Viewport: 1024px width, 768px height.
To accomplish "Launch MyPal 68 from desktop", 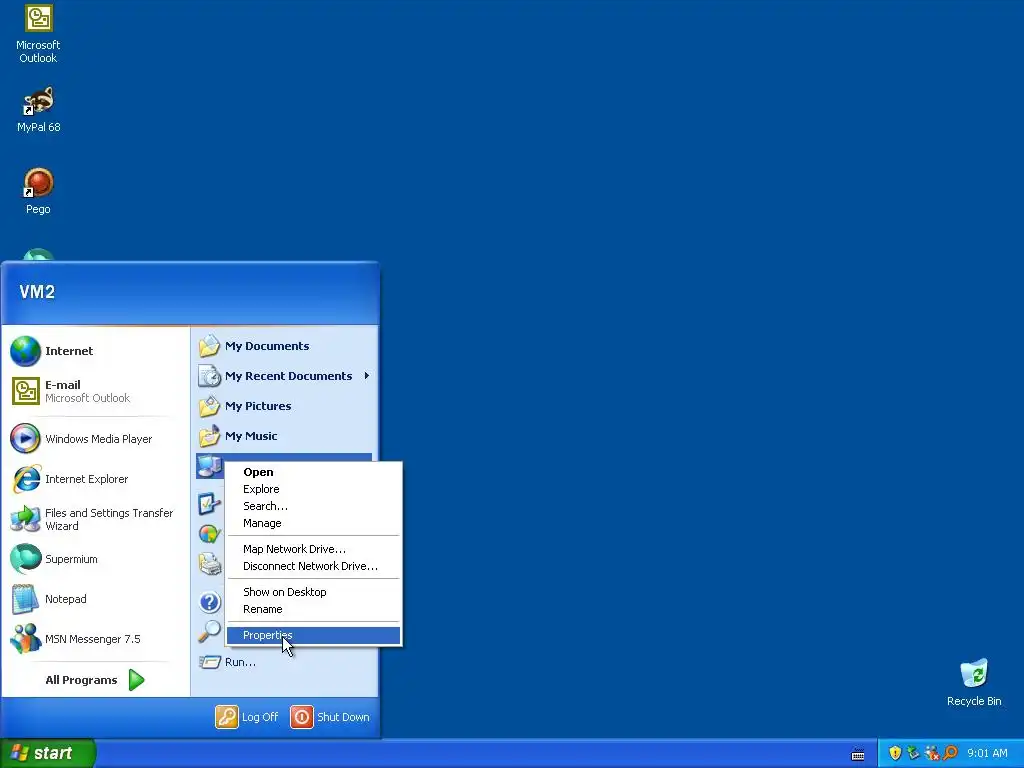I will pyautogui.click(x=39, y=110).
